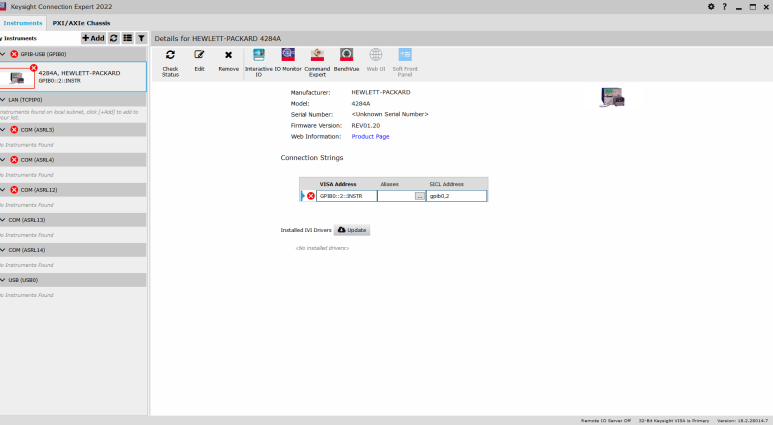Open the Edit instrument tool
The height and width of the screenshot is (425, 773).
coord(199,61)
